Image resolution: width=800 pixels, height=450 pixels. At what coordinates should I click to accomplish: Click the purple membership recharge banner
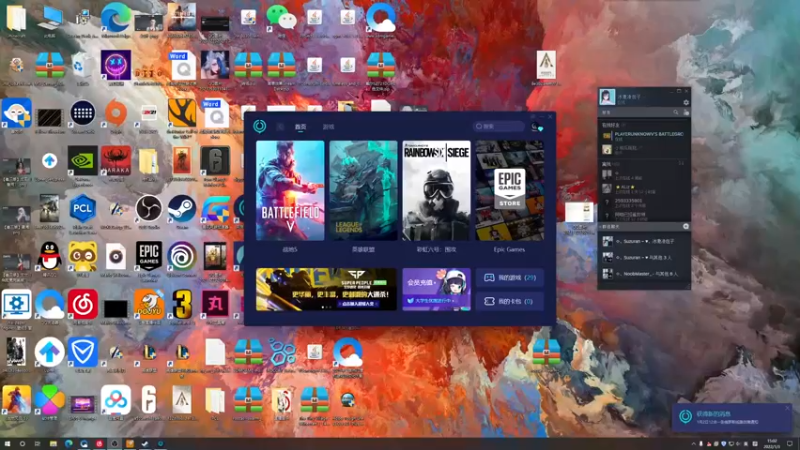coord(436,289)
